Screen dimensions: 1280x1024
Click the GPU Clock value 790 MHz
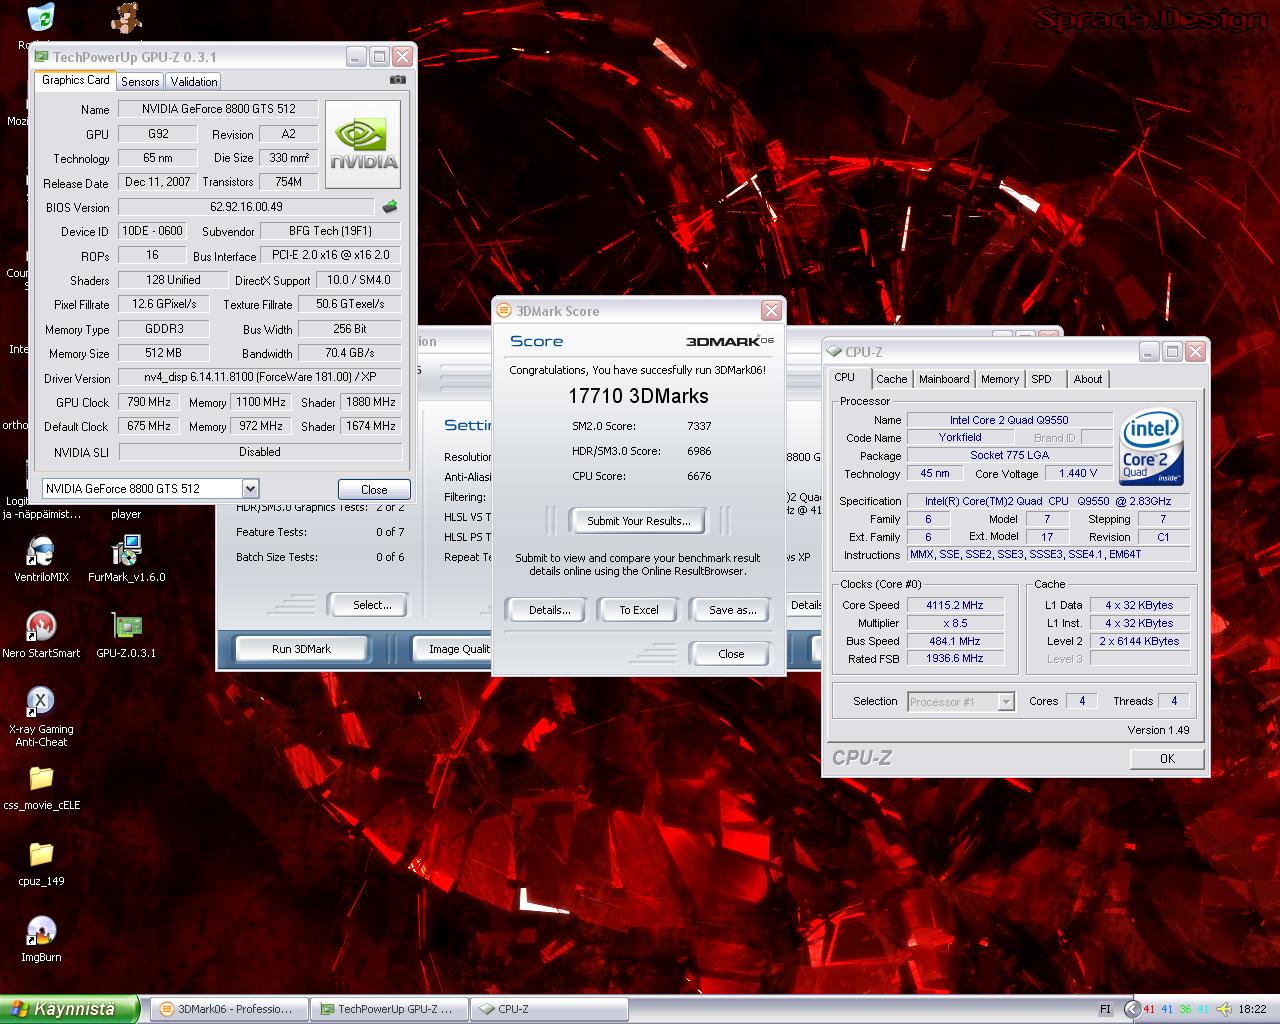(149, 402)
